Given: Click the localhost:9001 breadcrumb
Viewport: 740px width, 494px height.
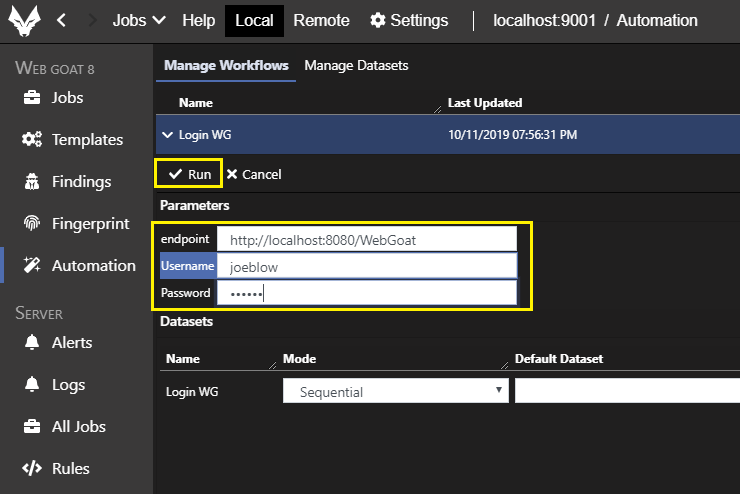Looking at the screenshot, I should tap(545, 20).
